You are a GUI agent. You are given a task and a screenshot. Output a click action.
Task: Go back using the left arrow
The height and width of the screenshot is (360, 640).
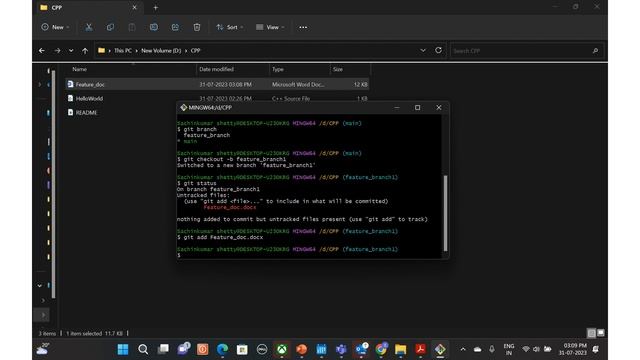[x=42, y=51]
